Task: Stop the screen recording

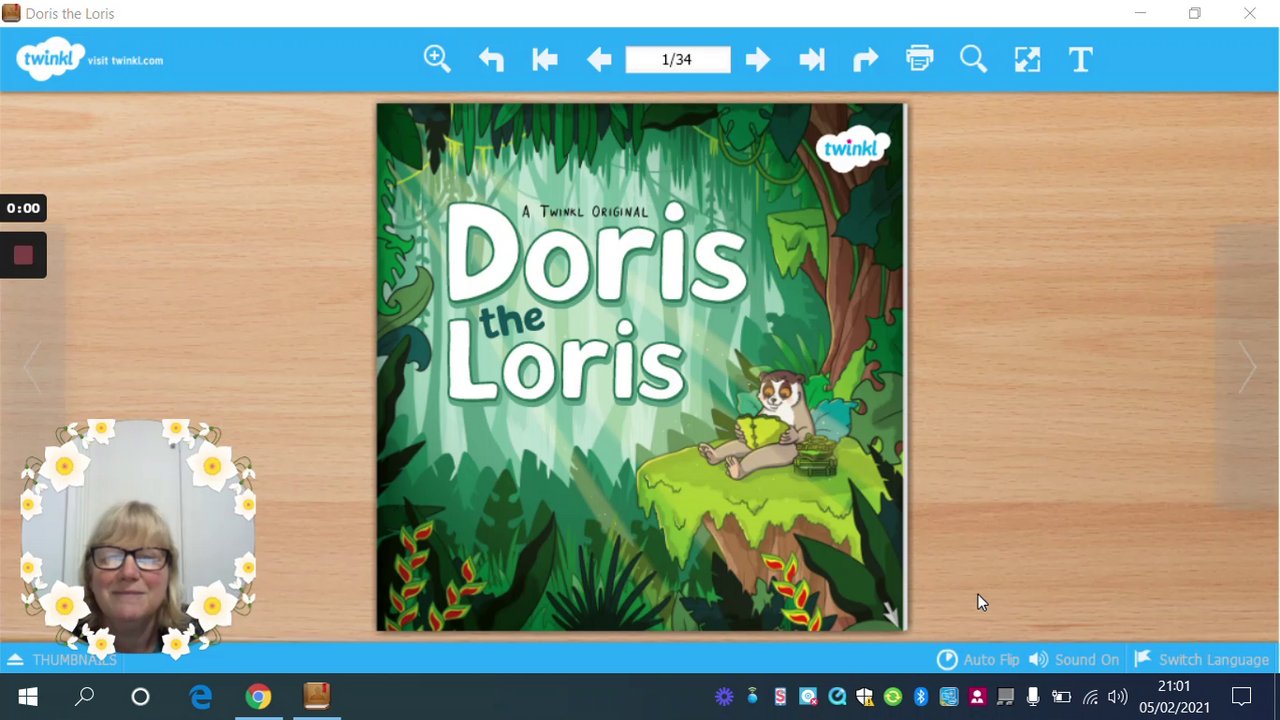Action: [x=23, y=255]
